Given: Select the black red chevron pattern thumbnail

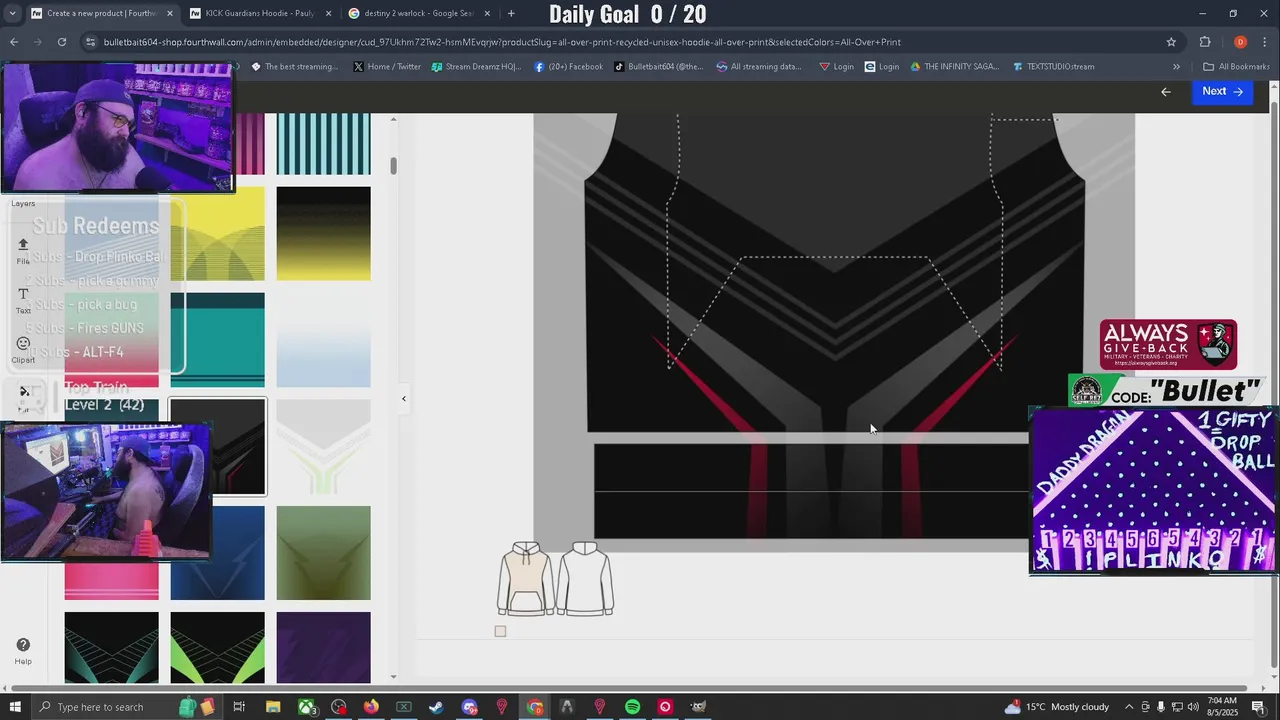Looking at the screenshot, I should tap(217, 446).
